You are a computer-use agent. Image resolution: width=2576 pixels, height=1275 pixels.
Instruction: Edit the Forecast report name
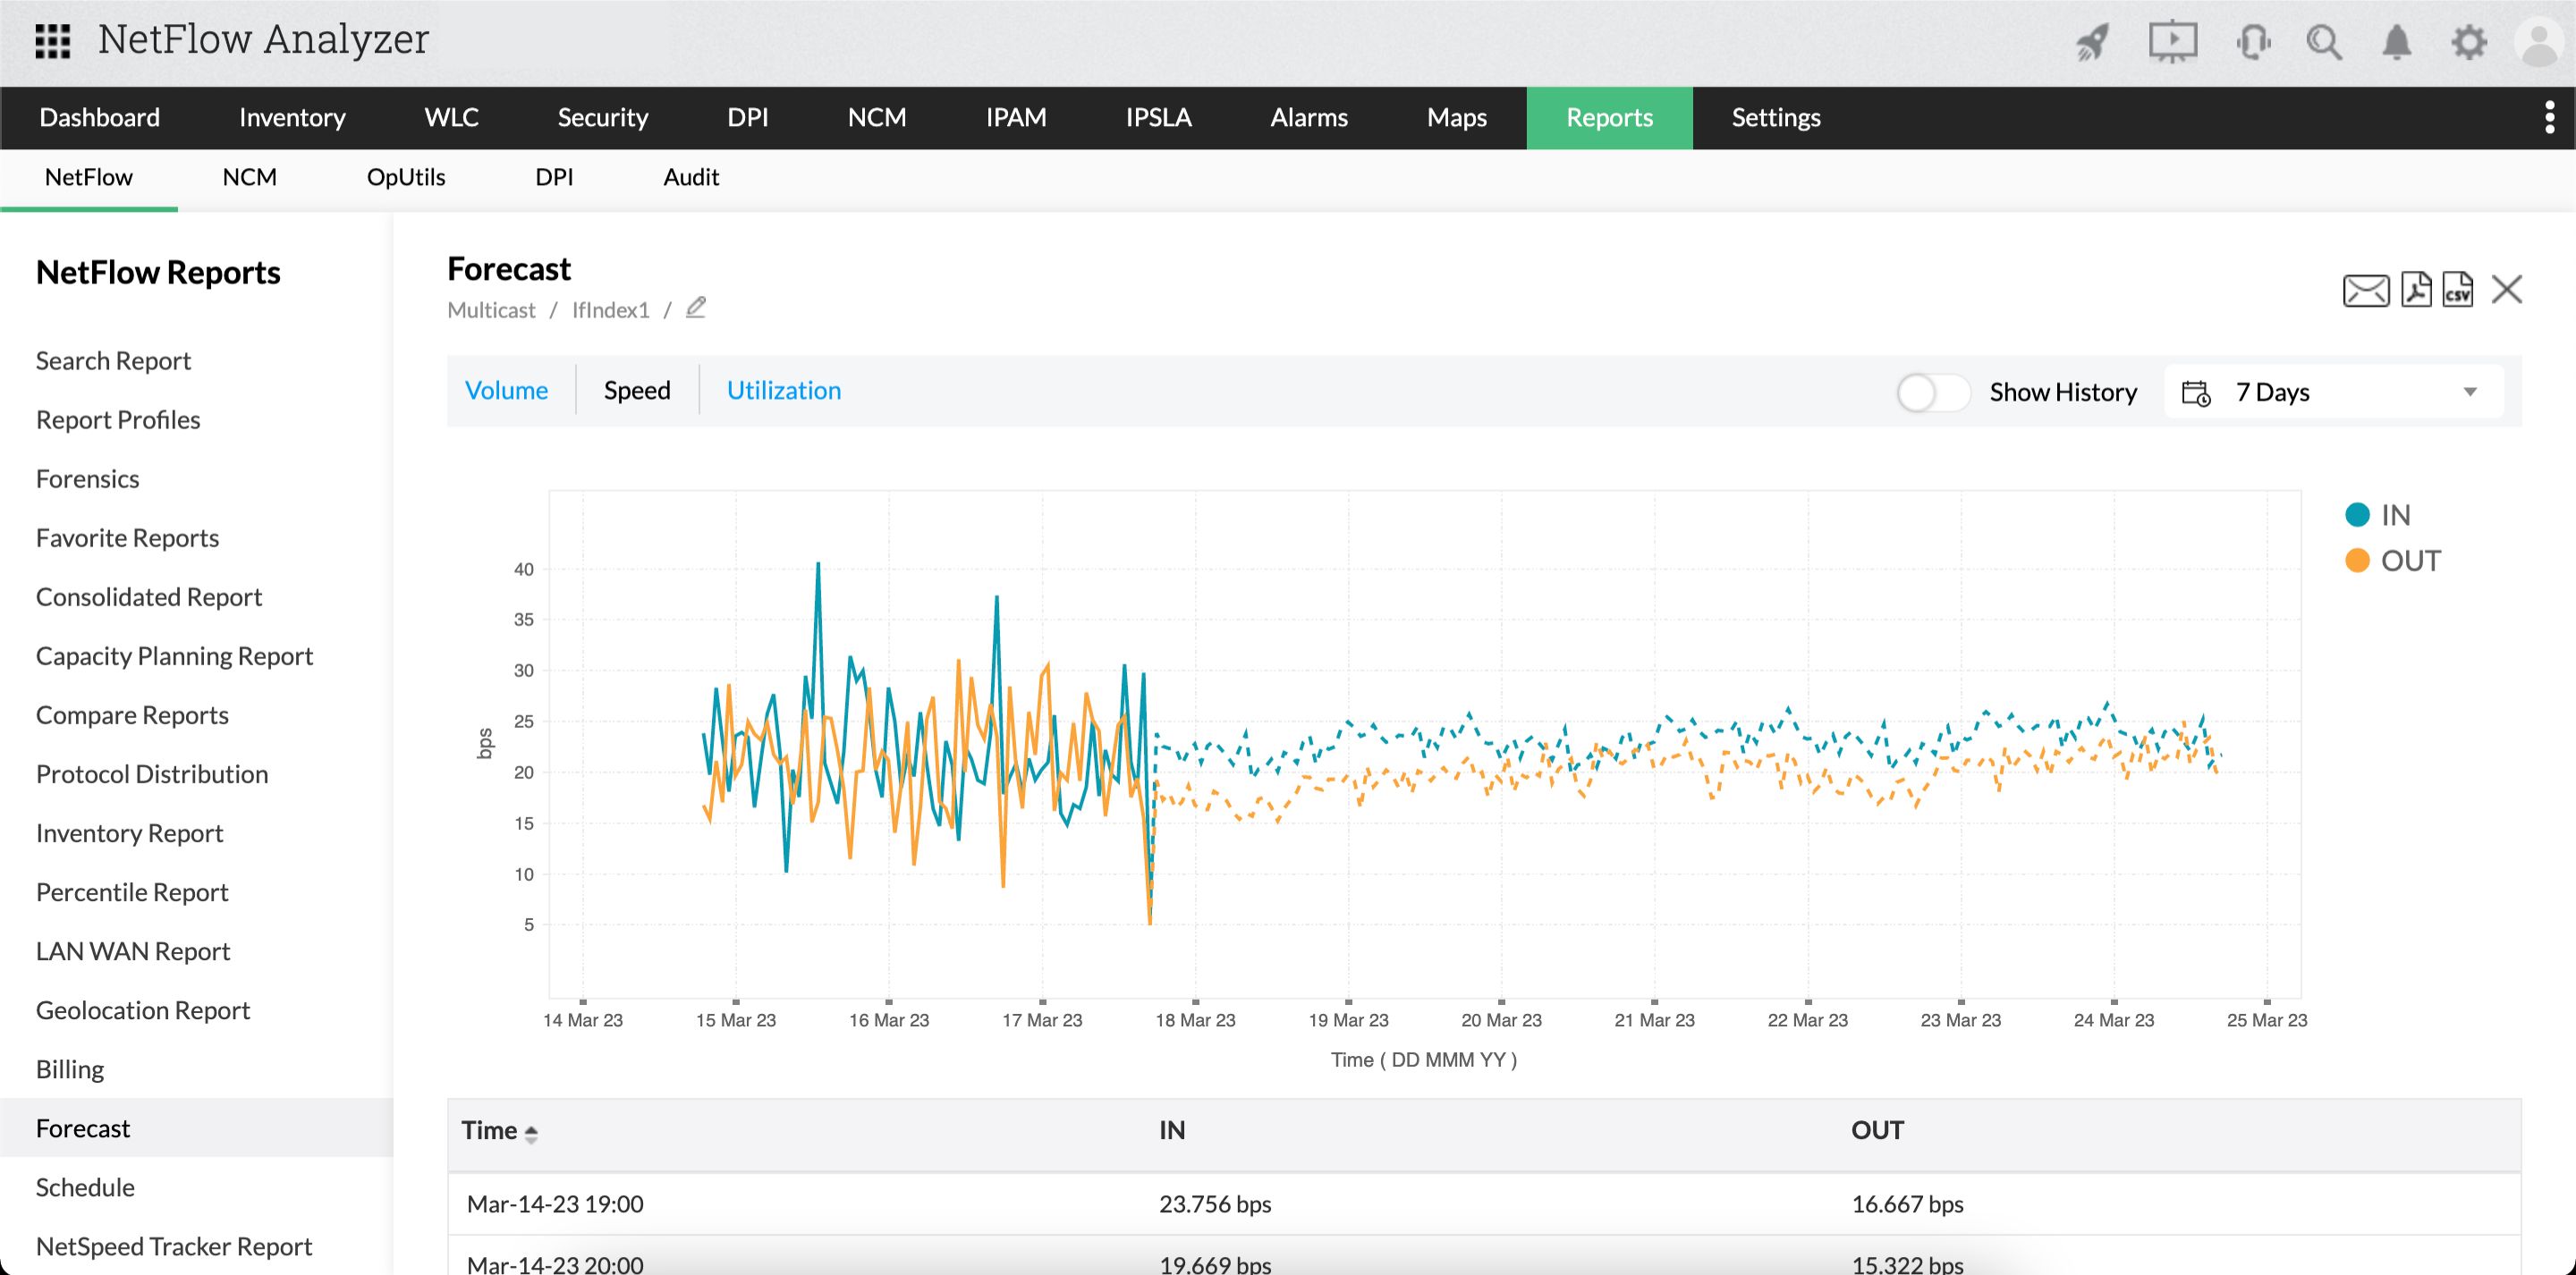point(695,308)
